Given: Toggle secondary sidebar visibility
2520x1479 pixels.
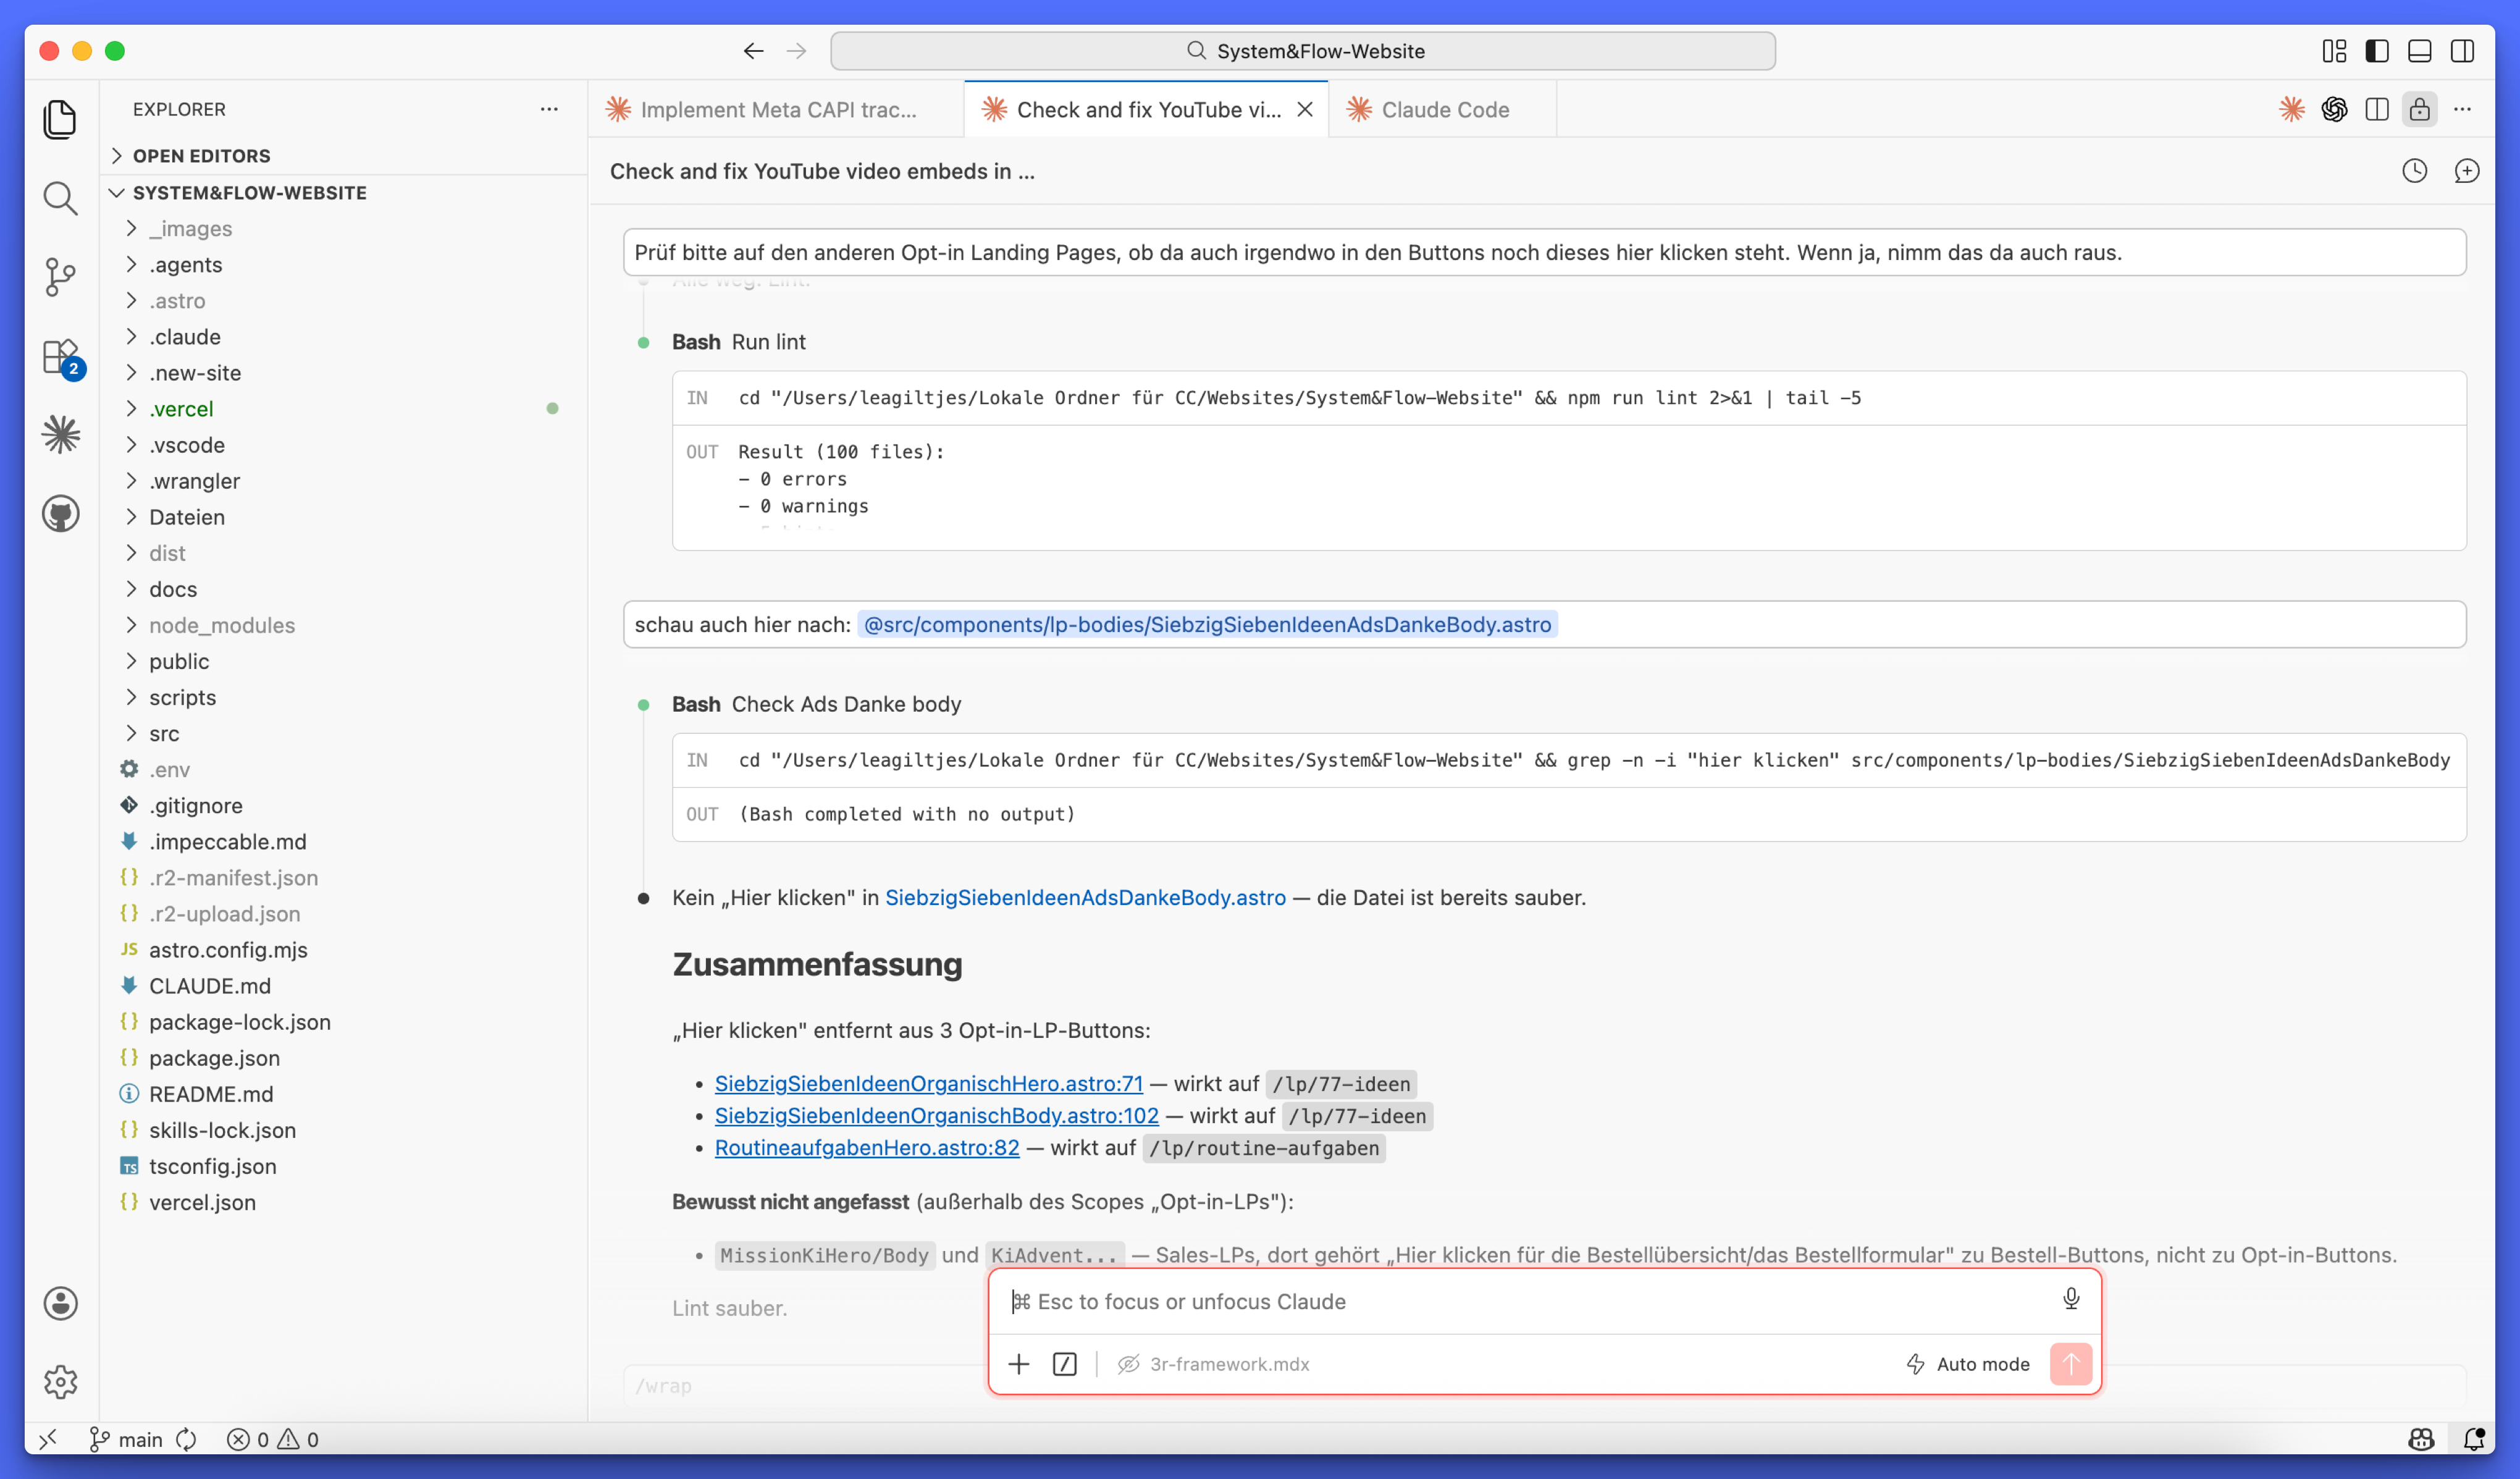Looking at the screenshot, I should pos(2463,51).
